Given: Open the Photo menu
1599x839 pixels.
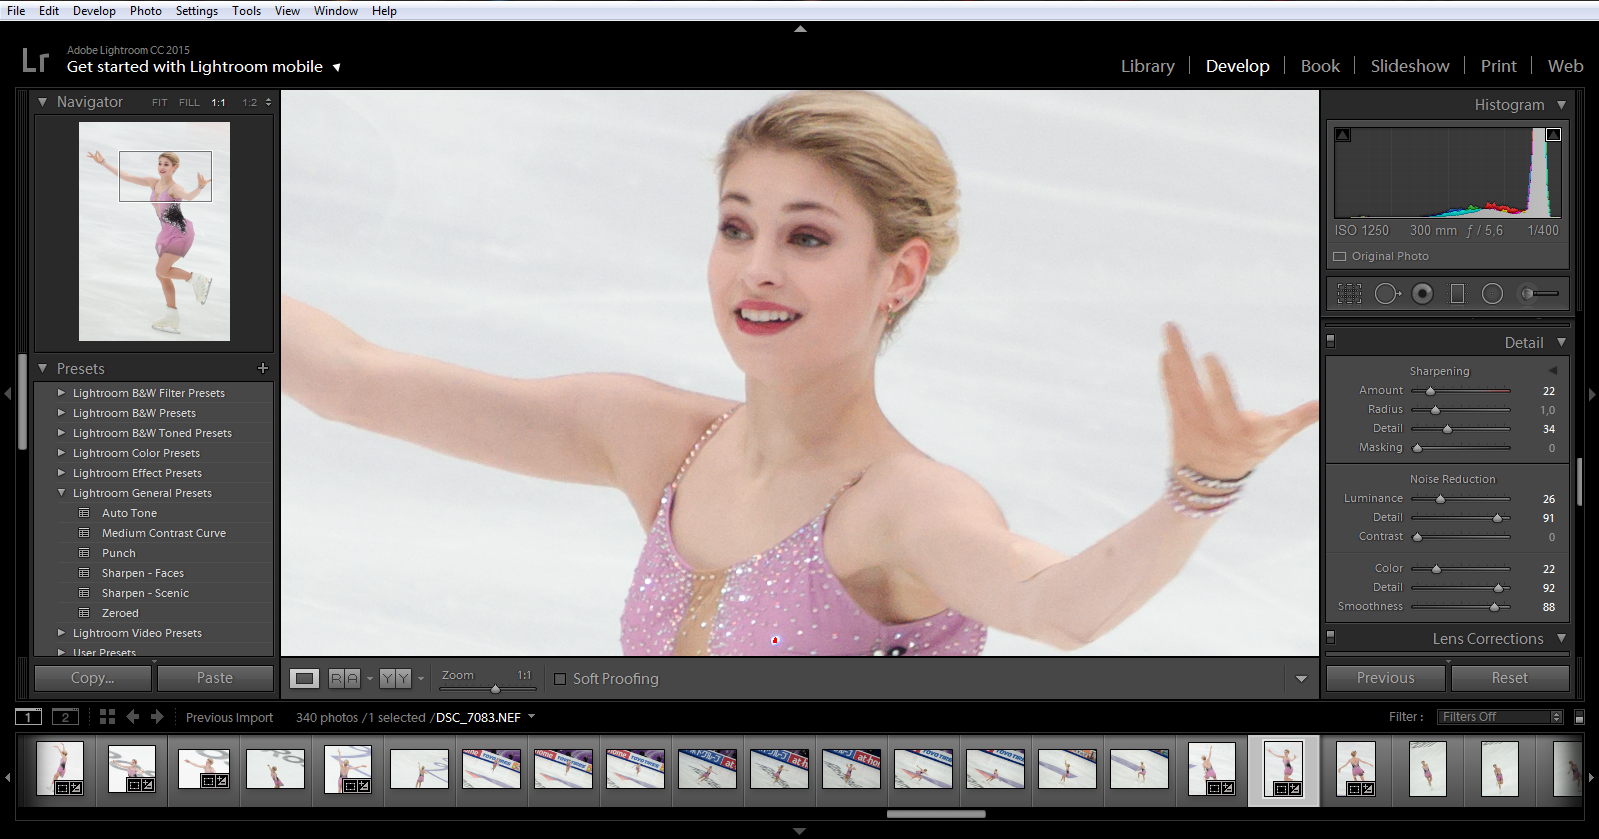Looking at the screenshot, I should coord(145,11).
